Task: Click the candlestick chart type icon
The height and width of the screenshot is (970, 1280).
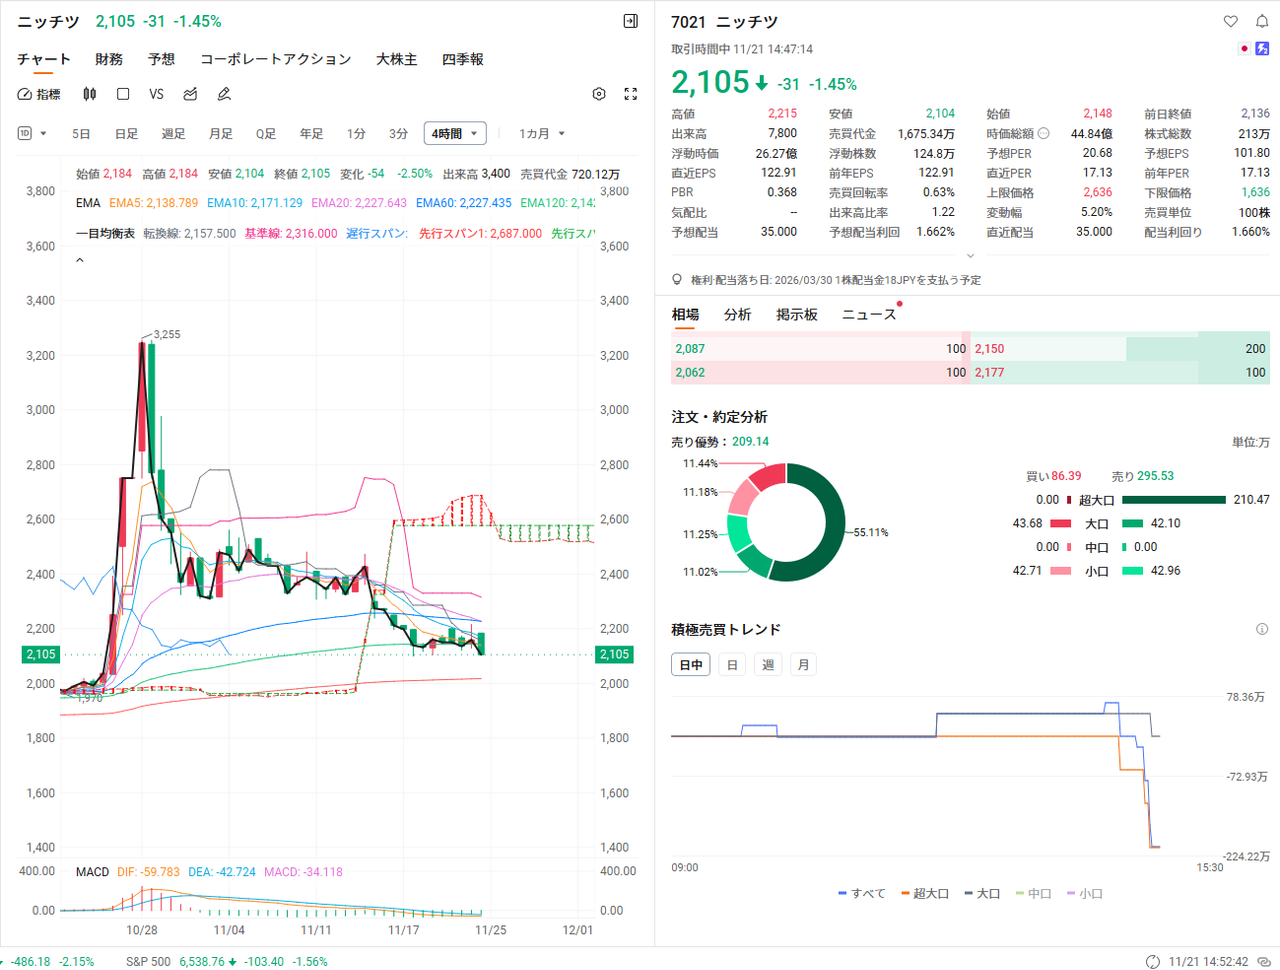Action: point(90,94)
